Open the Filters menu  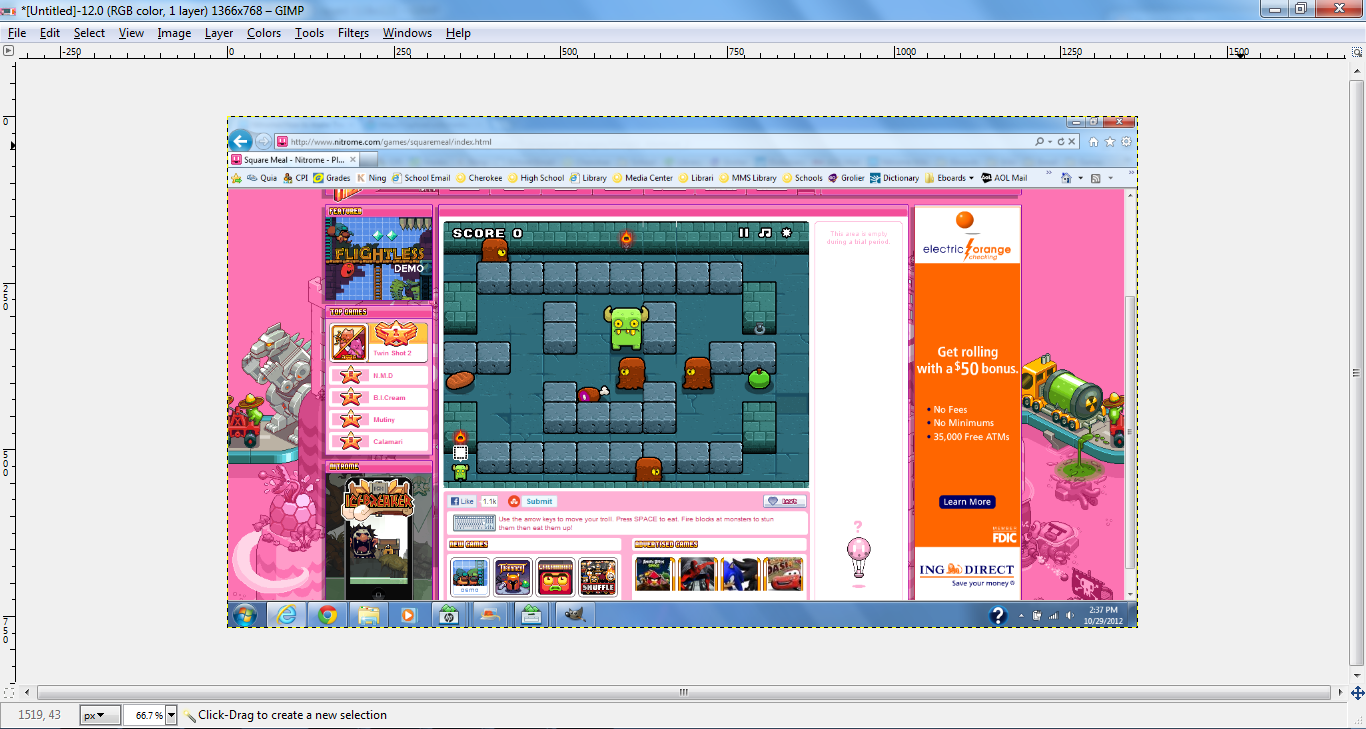(x=353, y=33)
